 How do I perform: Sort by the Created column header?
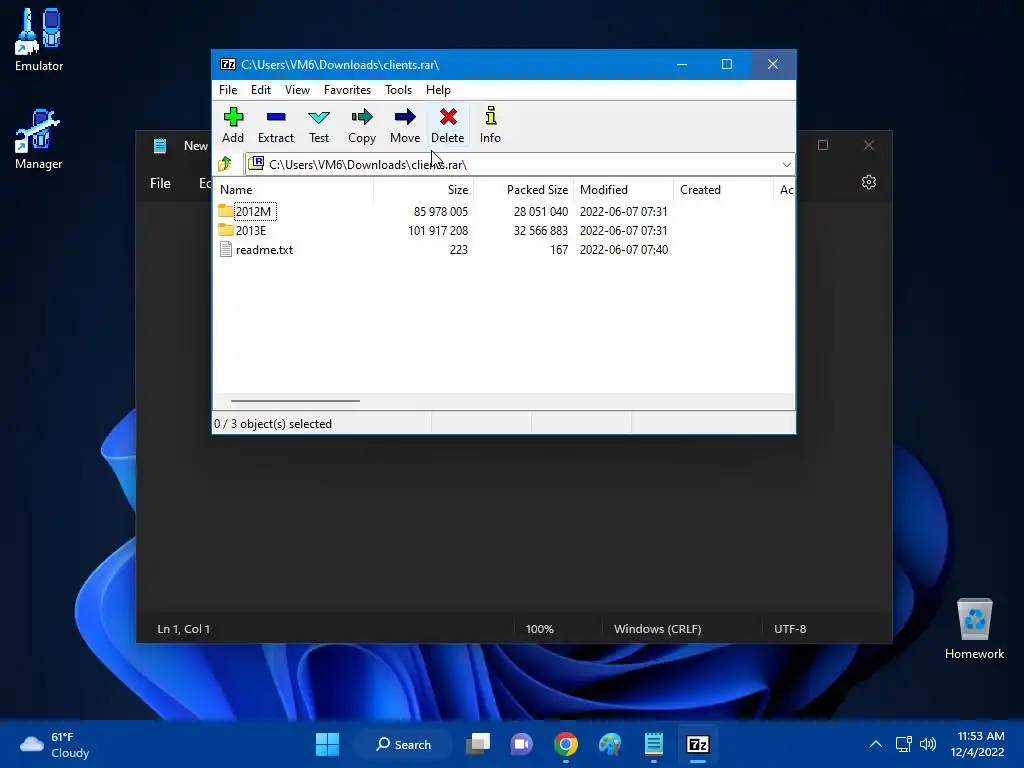tap(724, 189)
